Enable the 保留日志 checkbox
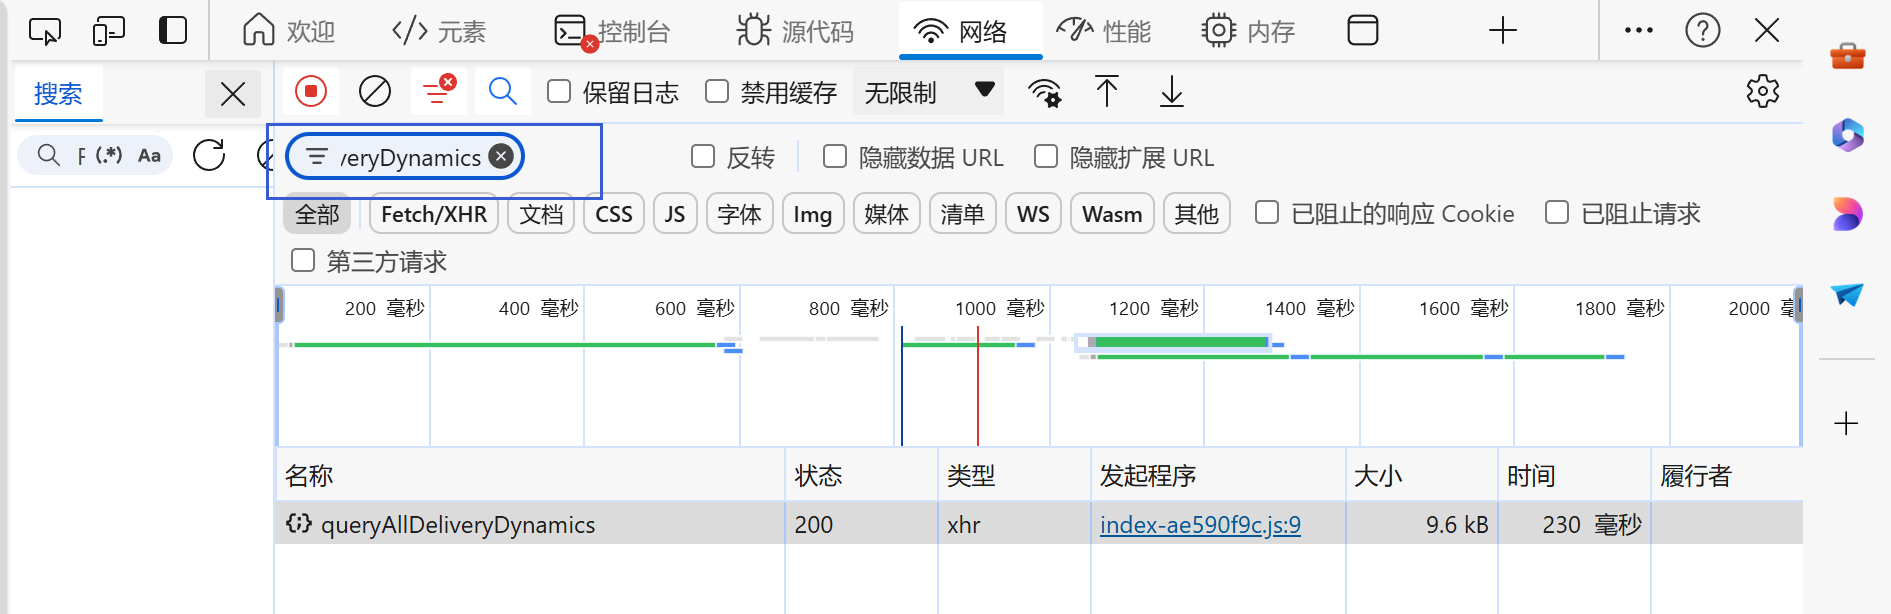 (559, 92)
